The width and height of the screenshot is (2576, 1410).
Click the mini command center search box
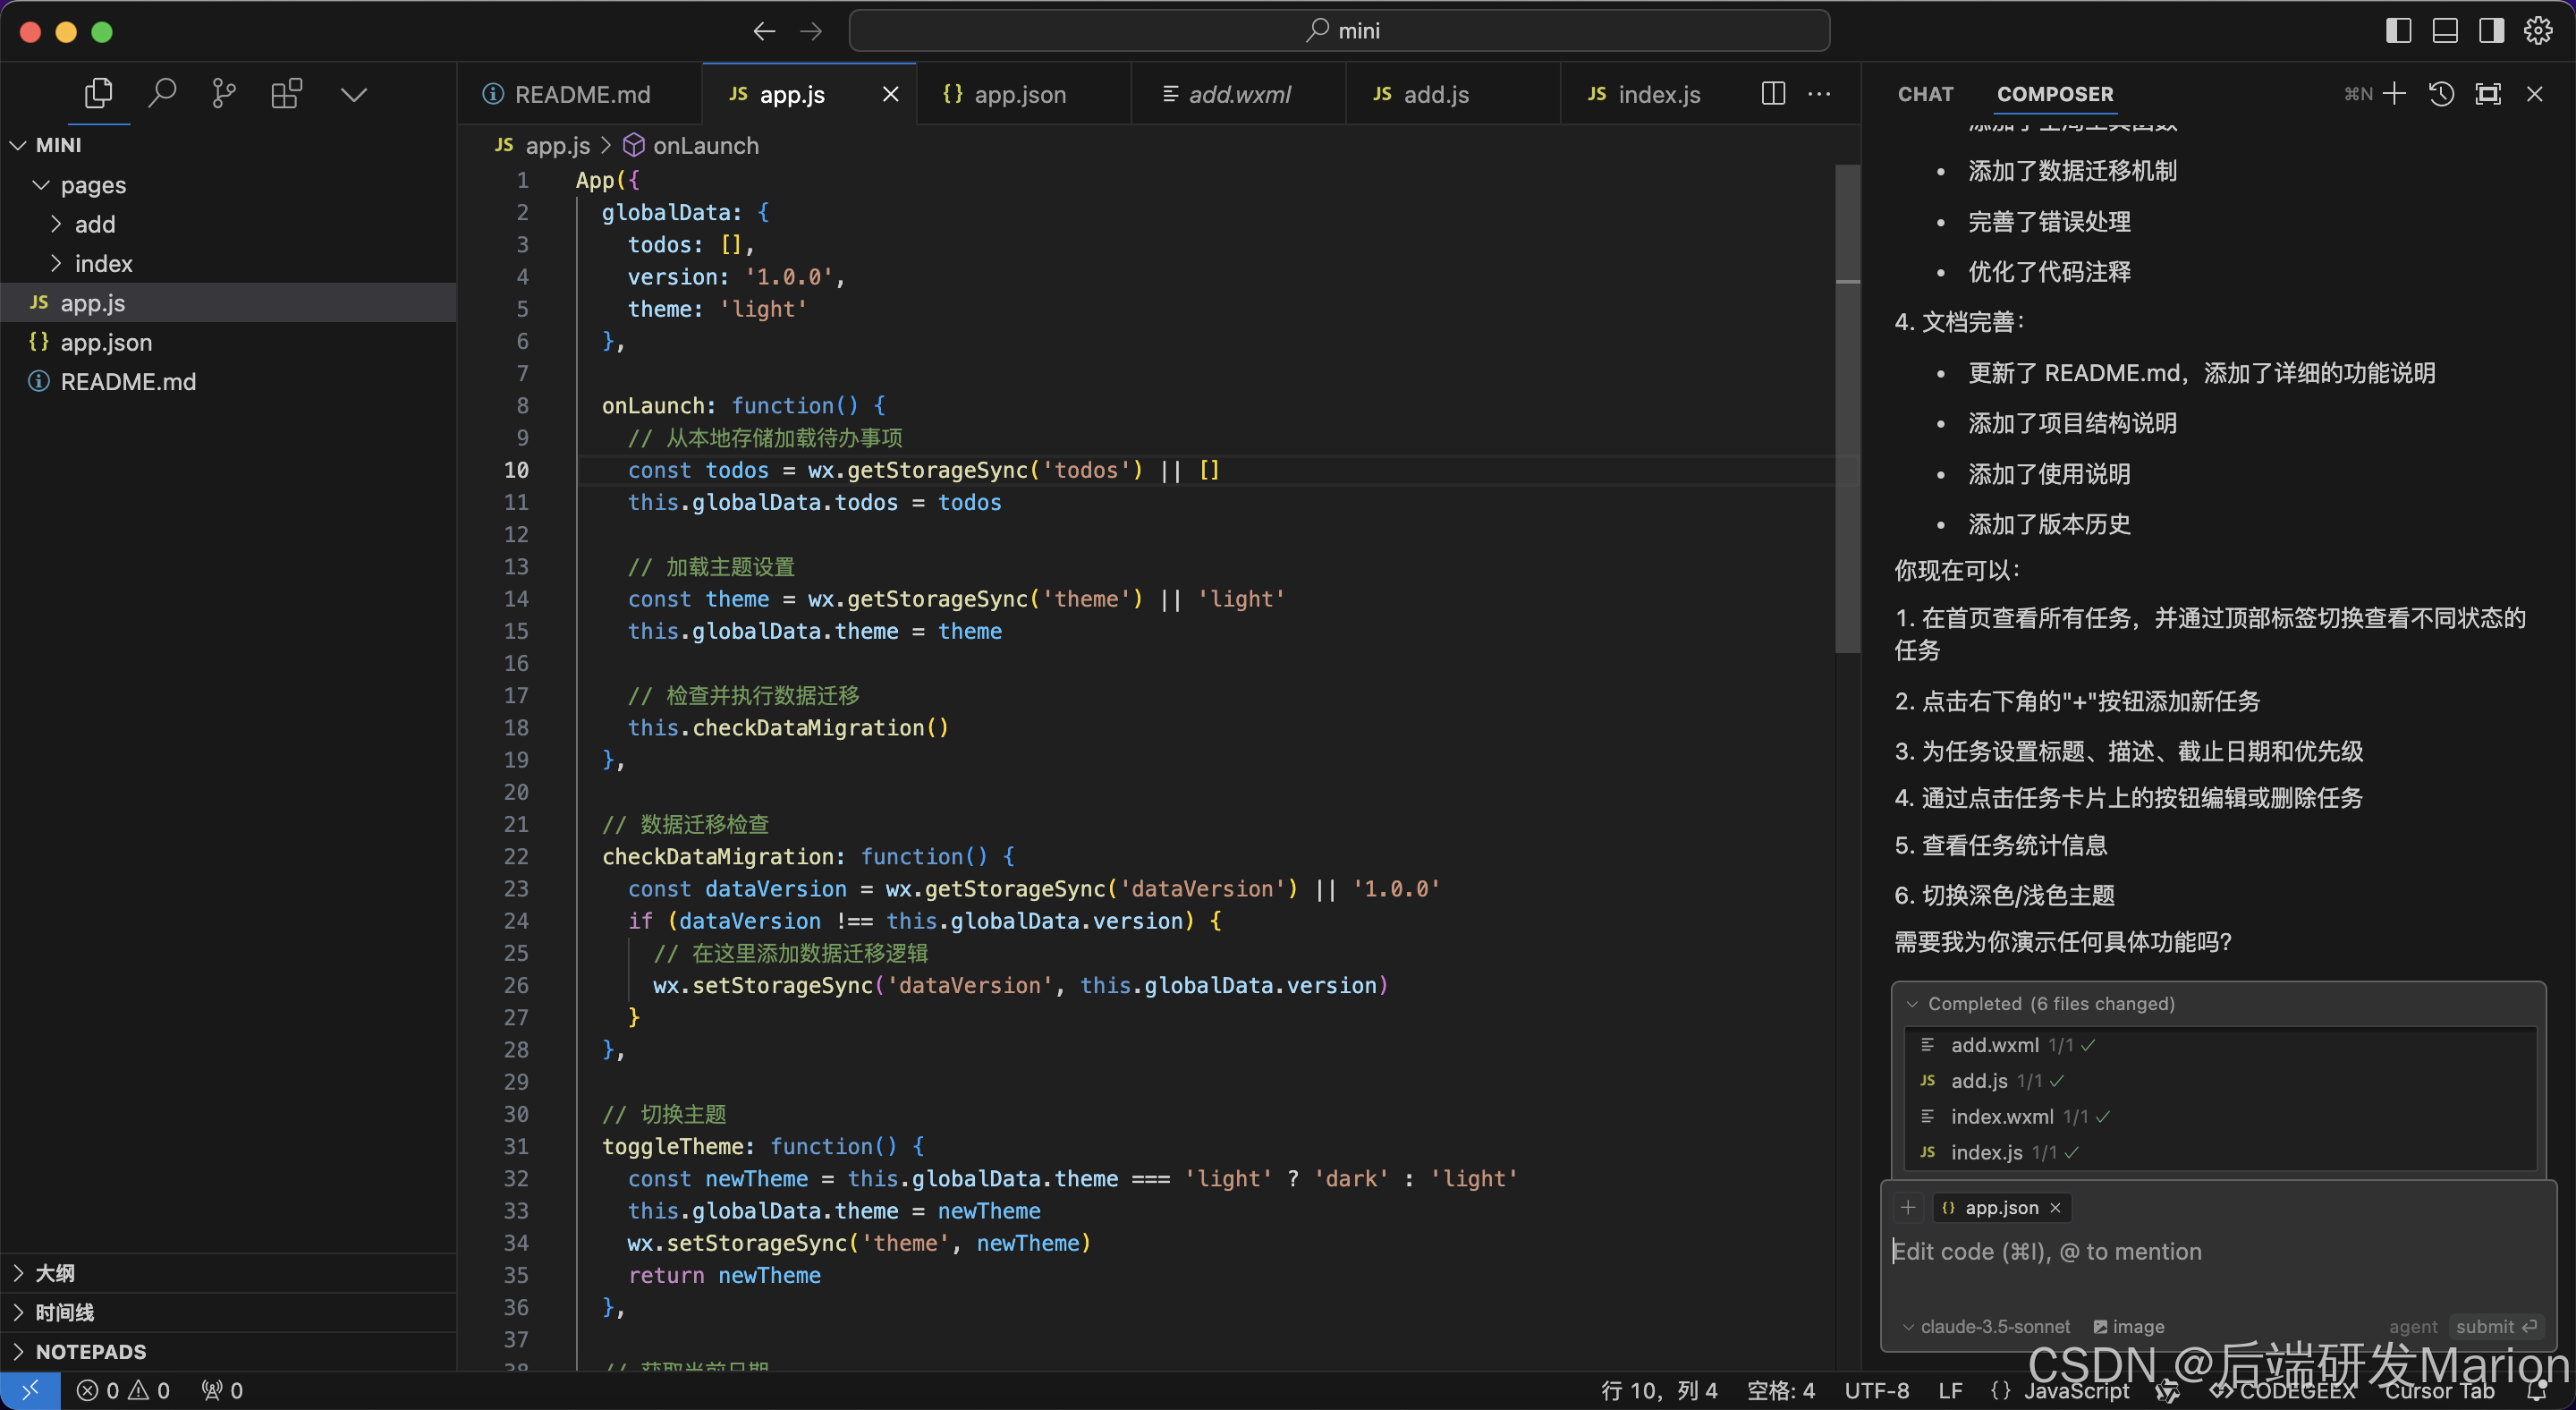[1339, 31]
